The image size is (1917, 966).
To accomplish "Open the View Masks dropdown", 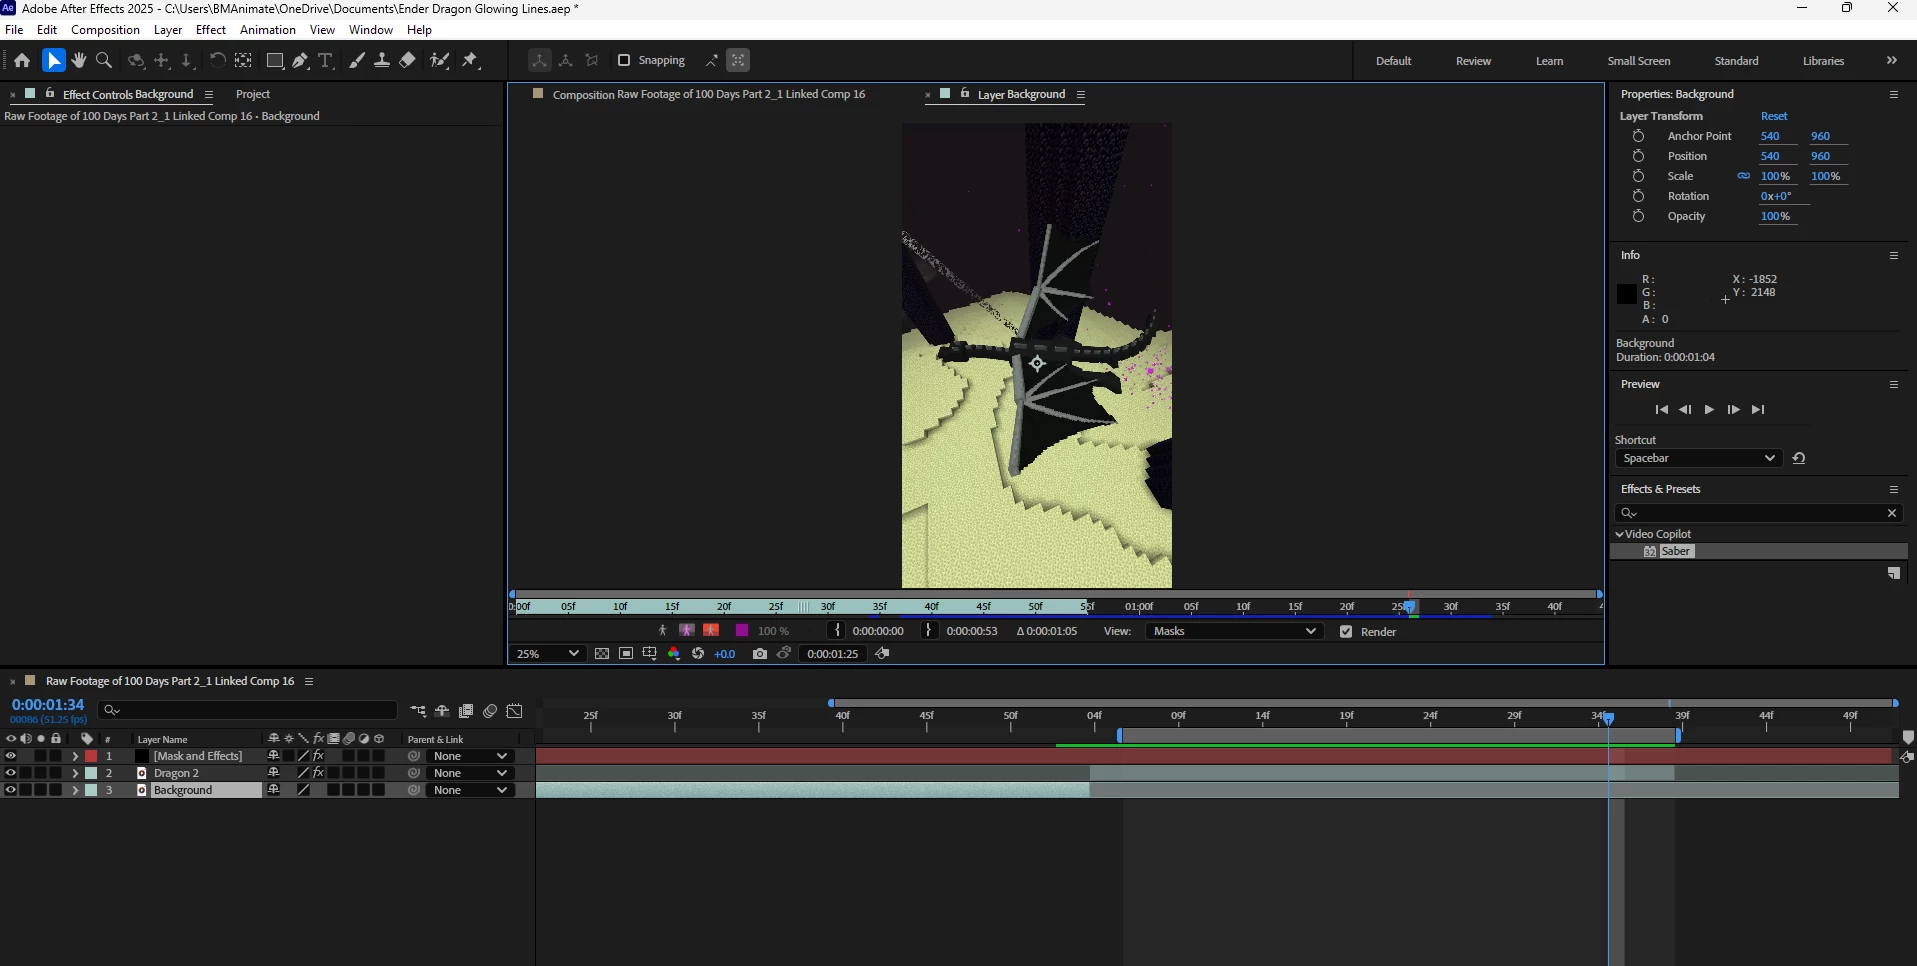I will click(x=1233, y=631).
